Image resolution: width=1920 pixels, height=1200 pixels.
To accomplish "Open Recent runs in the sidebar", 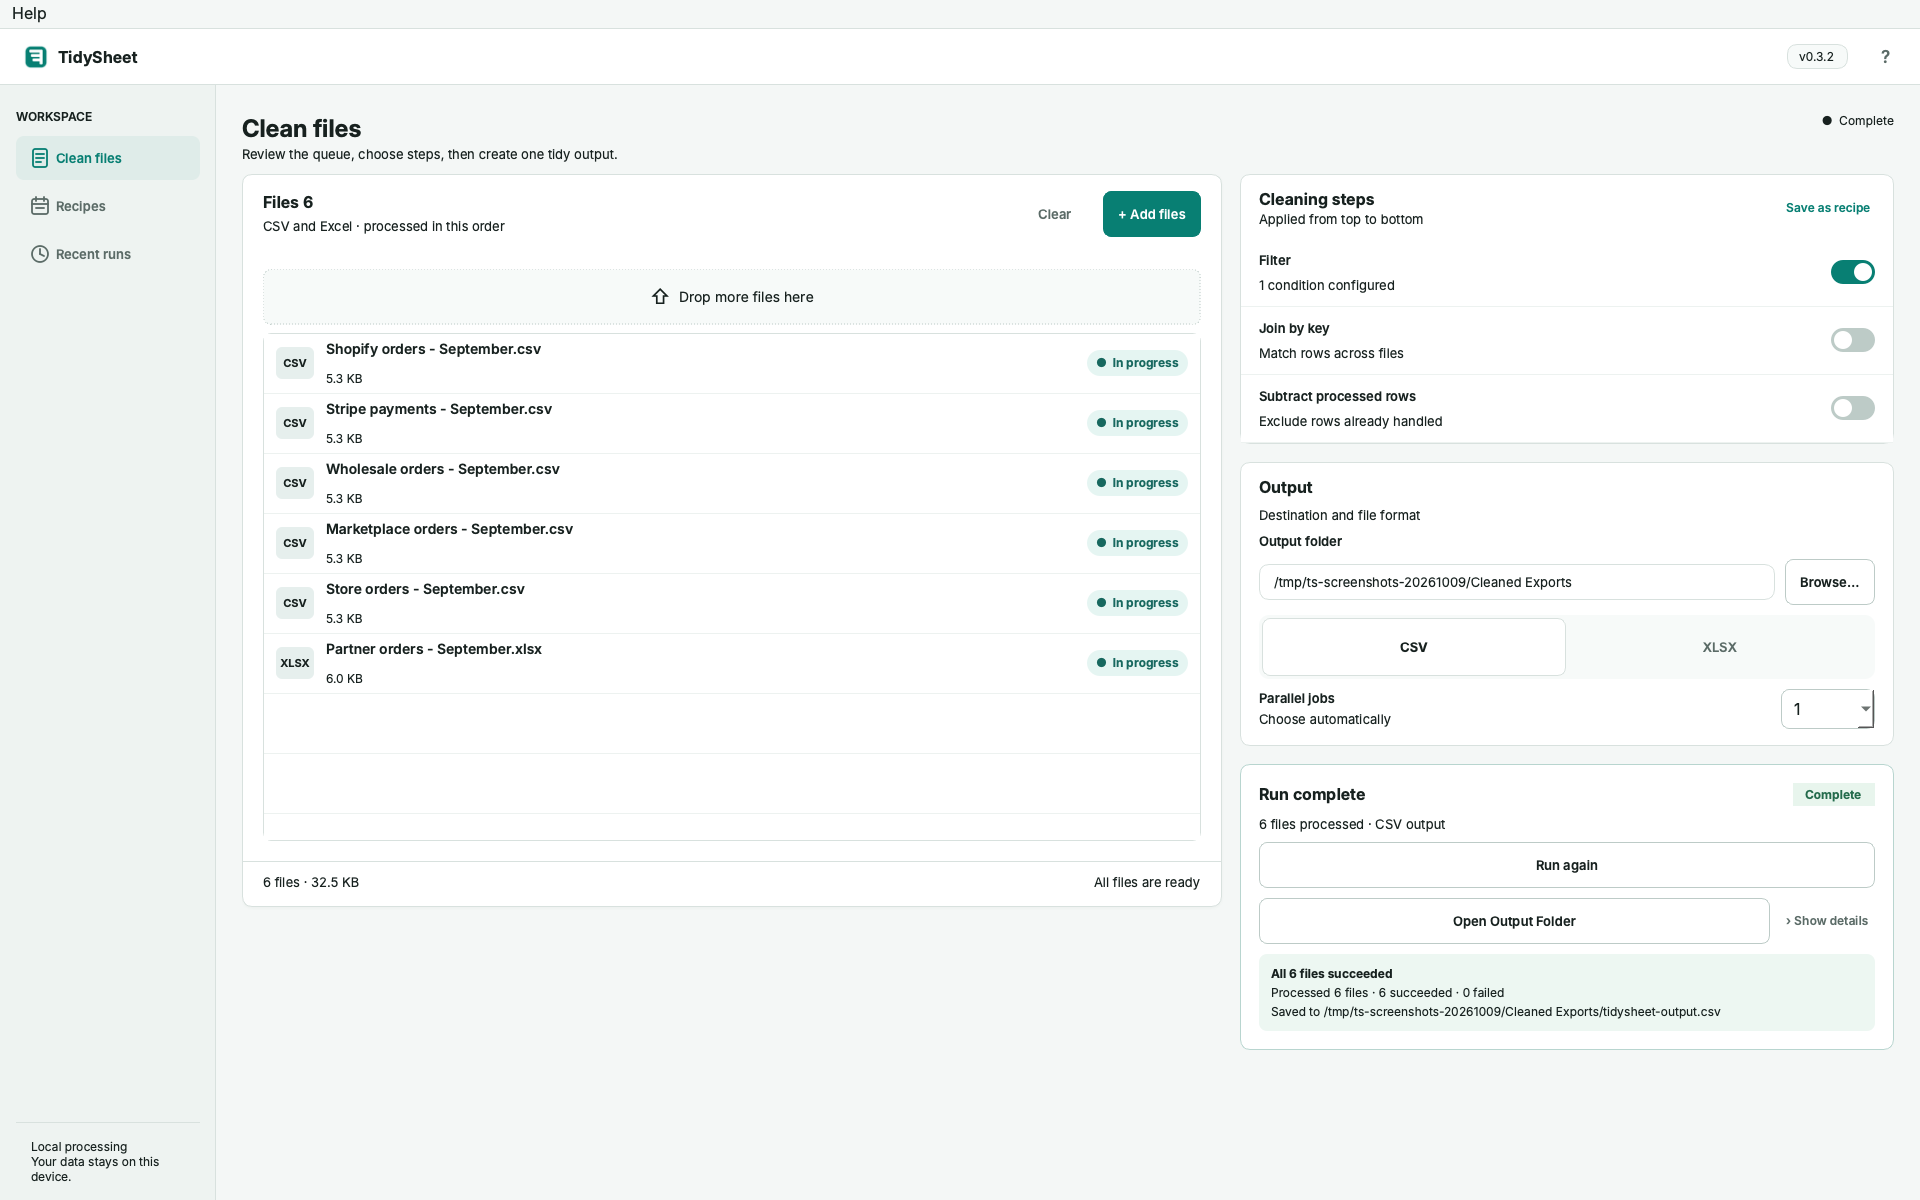I will point(108,254).
